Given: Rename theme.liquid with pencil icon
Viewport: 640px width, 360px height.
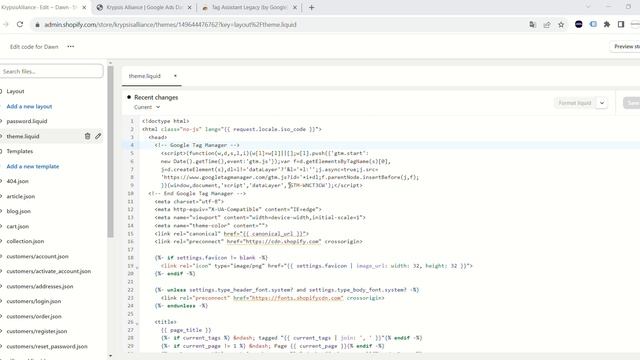Looking at the screenshot, I should pyautogui.click(x=98, y=136).
